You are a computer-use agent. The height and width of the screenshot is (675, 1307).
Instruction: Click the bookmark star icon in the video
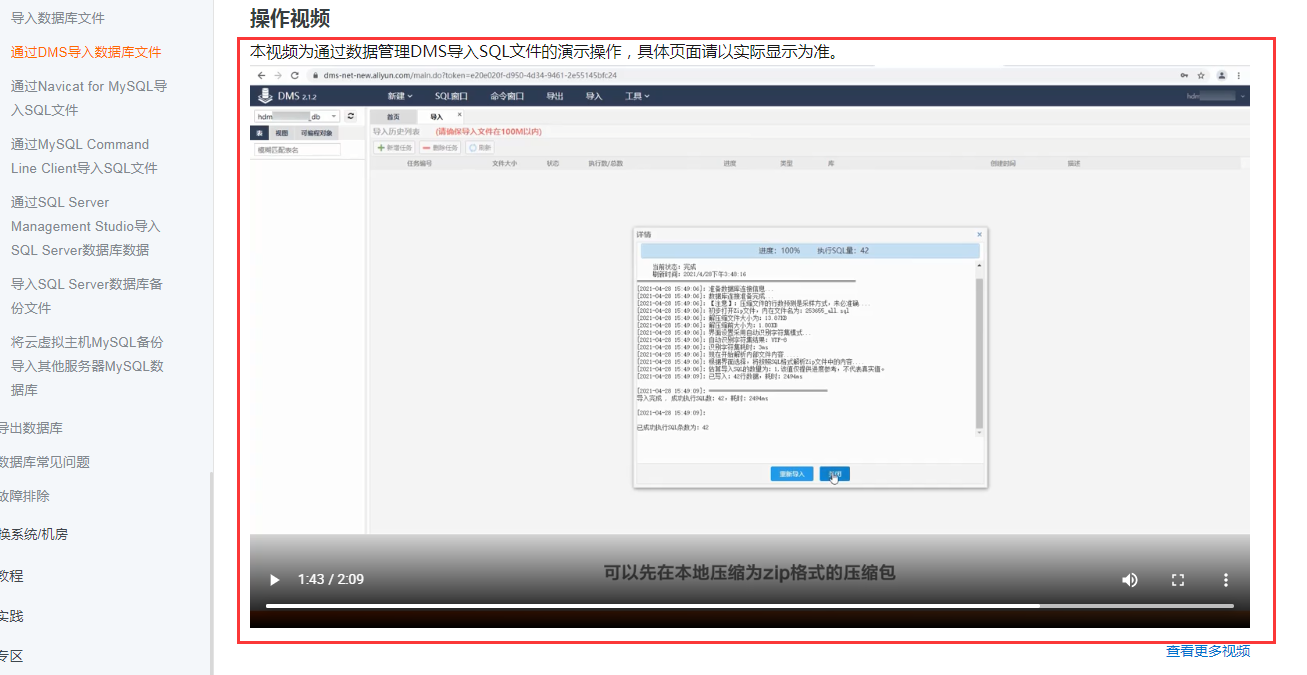(1201, 75)
